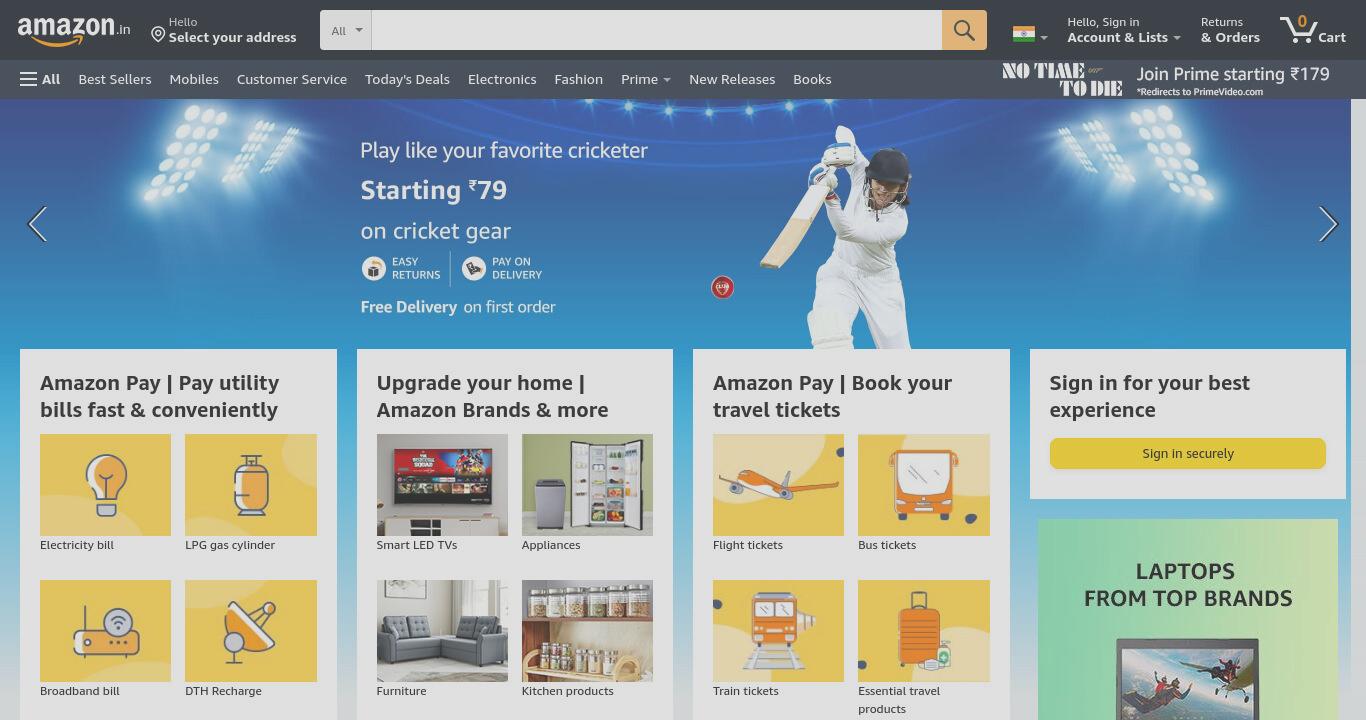This screenshot has width=1366, height=720.
Task: Open Returns & Orders link
Action: 1230,30
